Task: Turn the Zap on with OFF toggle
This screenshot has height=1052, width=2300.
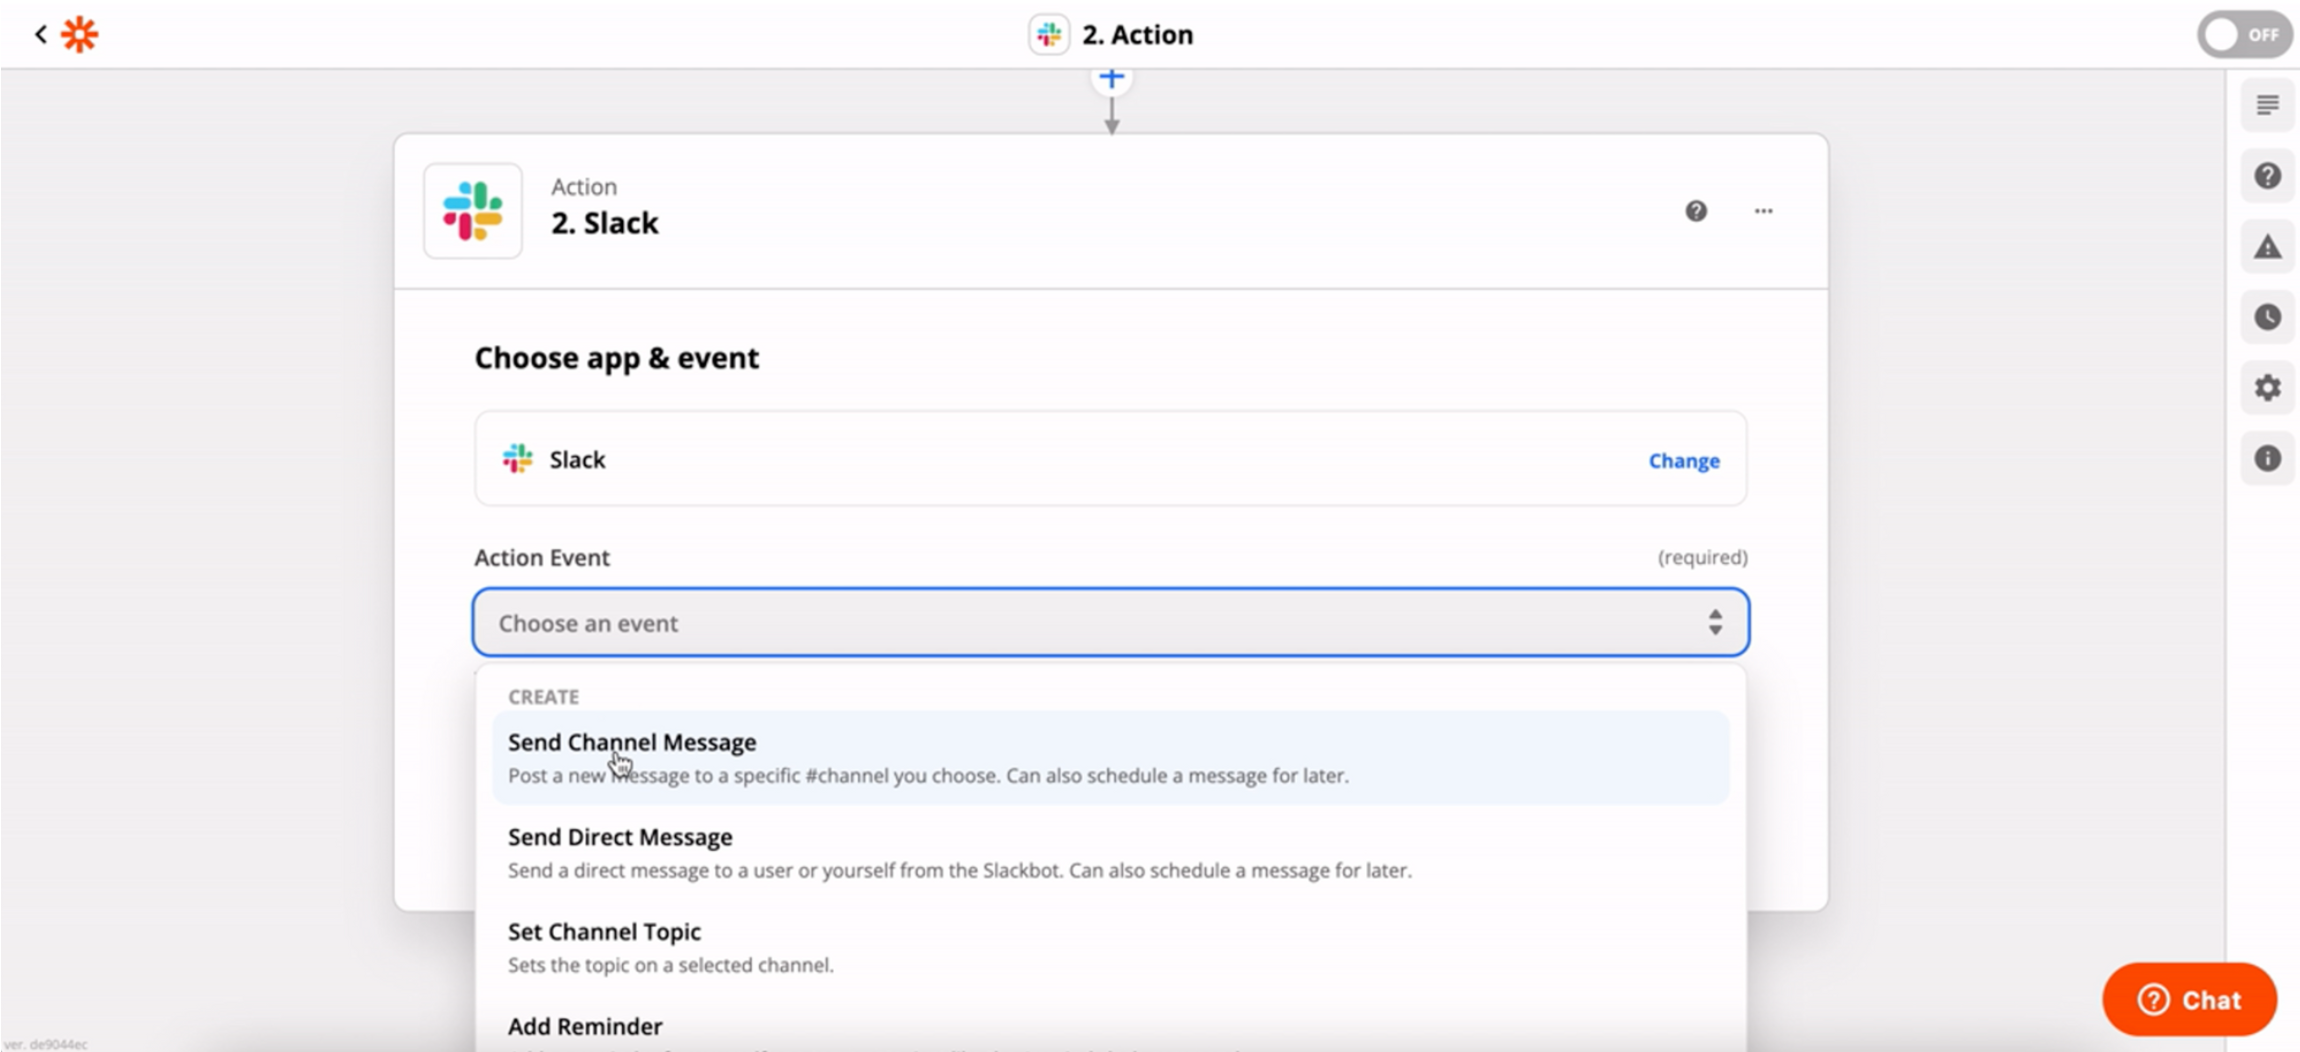Action: point(2244,35)
